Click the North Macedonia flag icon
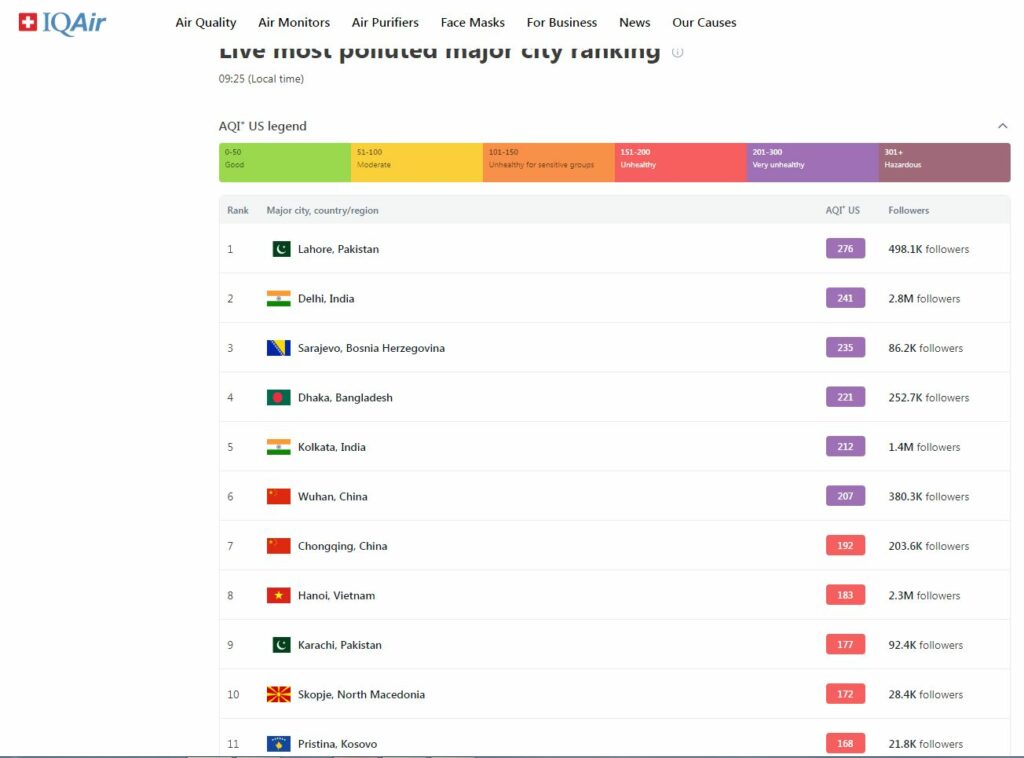The height and width of the screenshot is (758, 1024). point(278,694)
